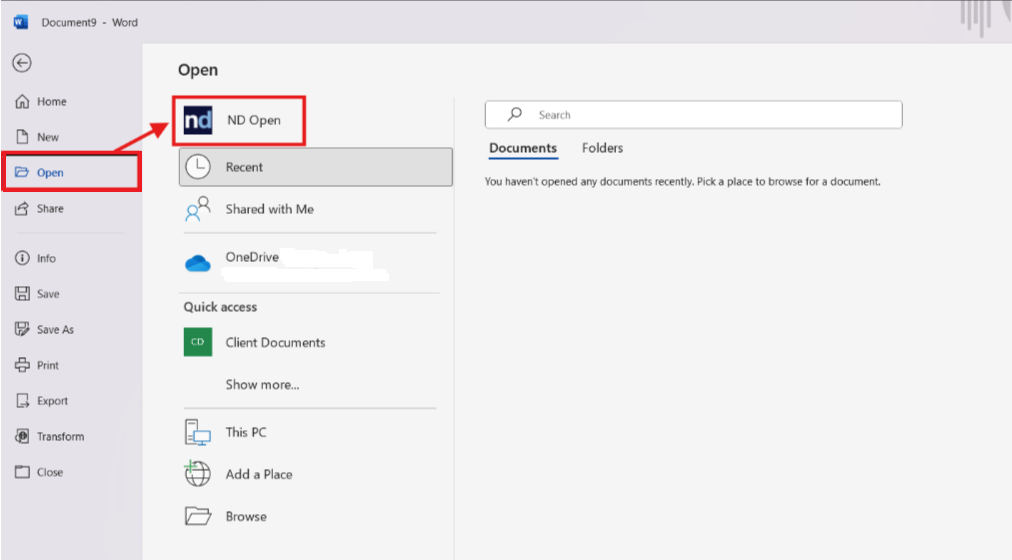Click the Save As icon
Image resolution: width=1012 pixels, height=560 pixels.
point(22,329)
